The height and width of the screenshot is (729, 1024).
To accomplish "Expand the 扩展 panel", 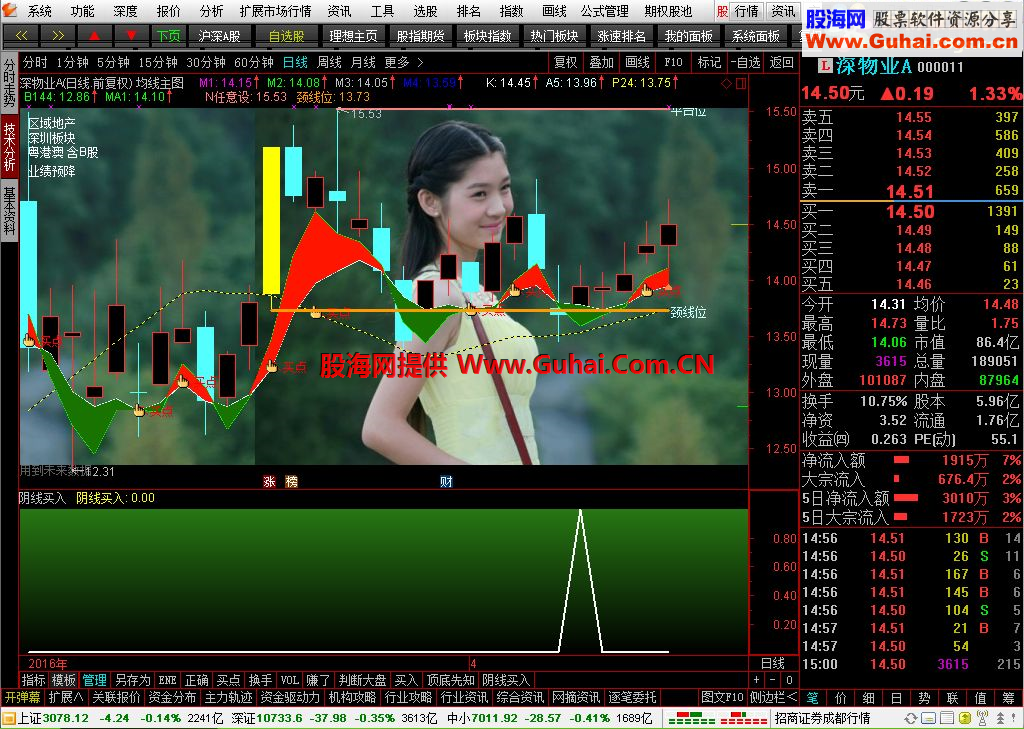I will pos(66,698).
